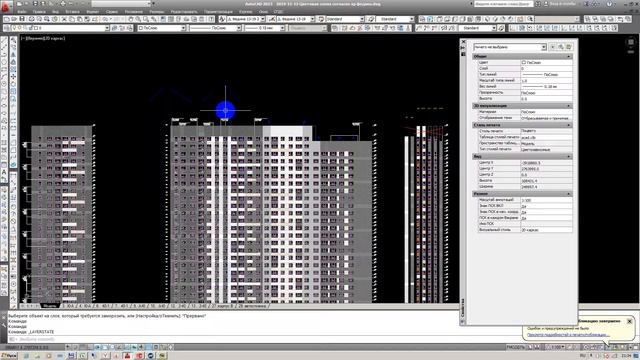Open the Вставка menu
The image size is (640, 360).
point(72,12)
